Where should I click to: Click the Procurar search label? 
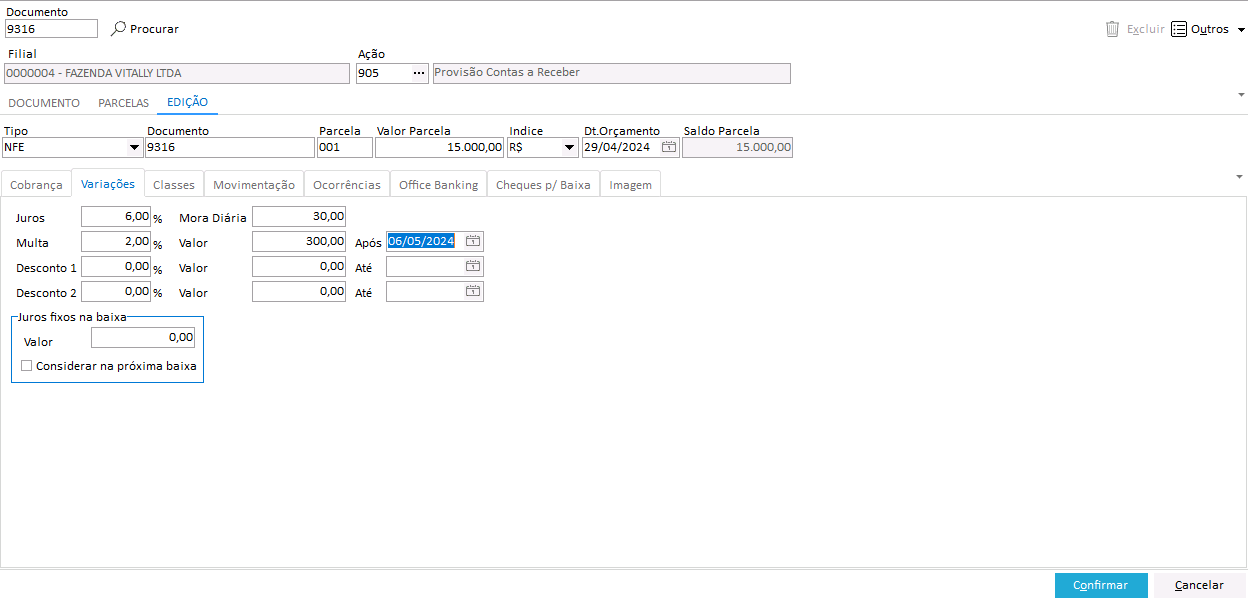pyautogui.click(x=154, y=29)
